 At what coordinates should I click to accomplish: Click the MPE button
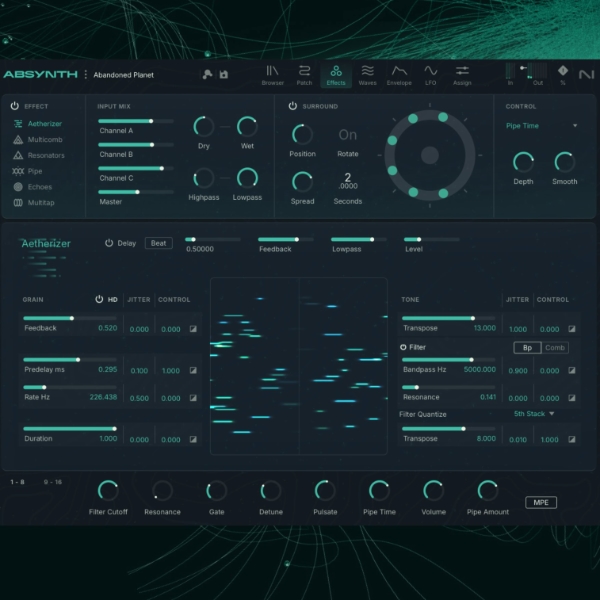click(x=541, y=502)
